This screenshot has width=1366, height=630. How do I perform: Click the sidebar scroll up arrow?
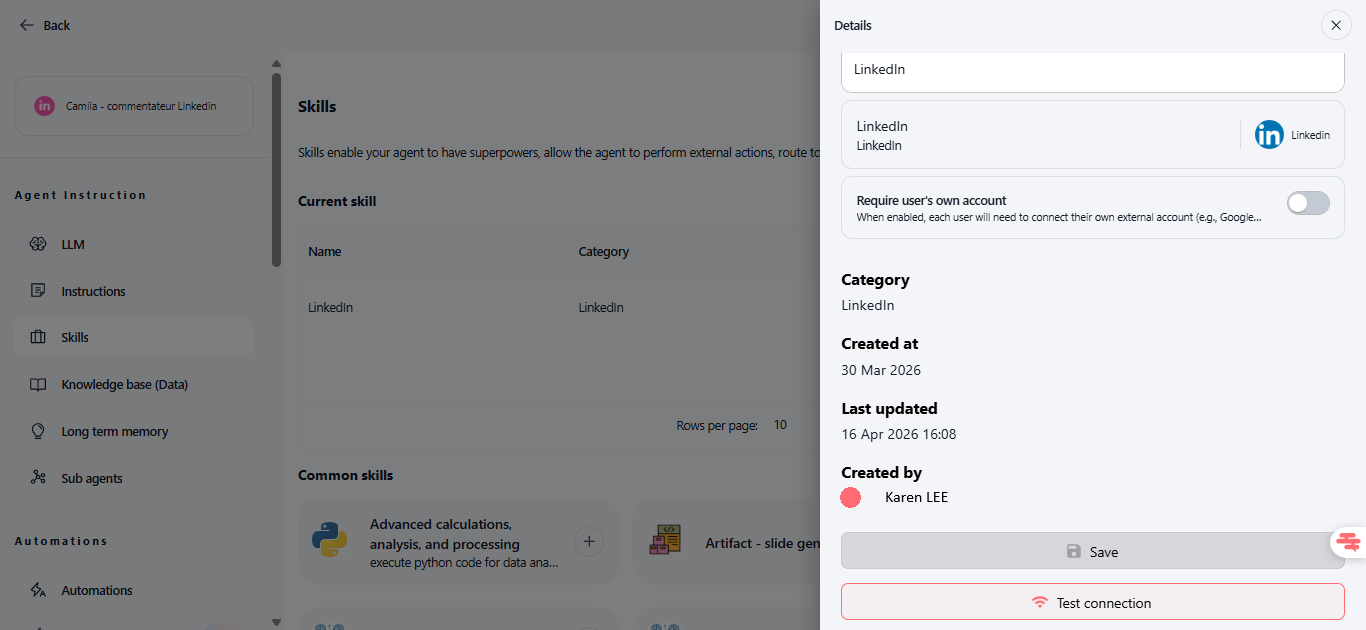276,64
